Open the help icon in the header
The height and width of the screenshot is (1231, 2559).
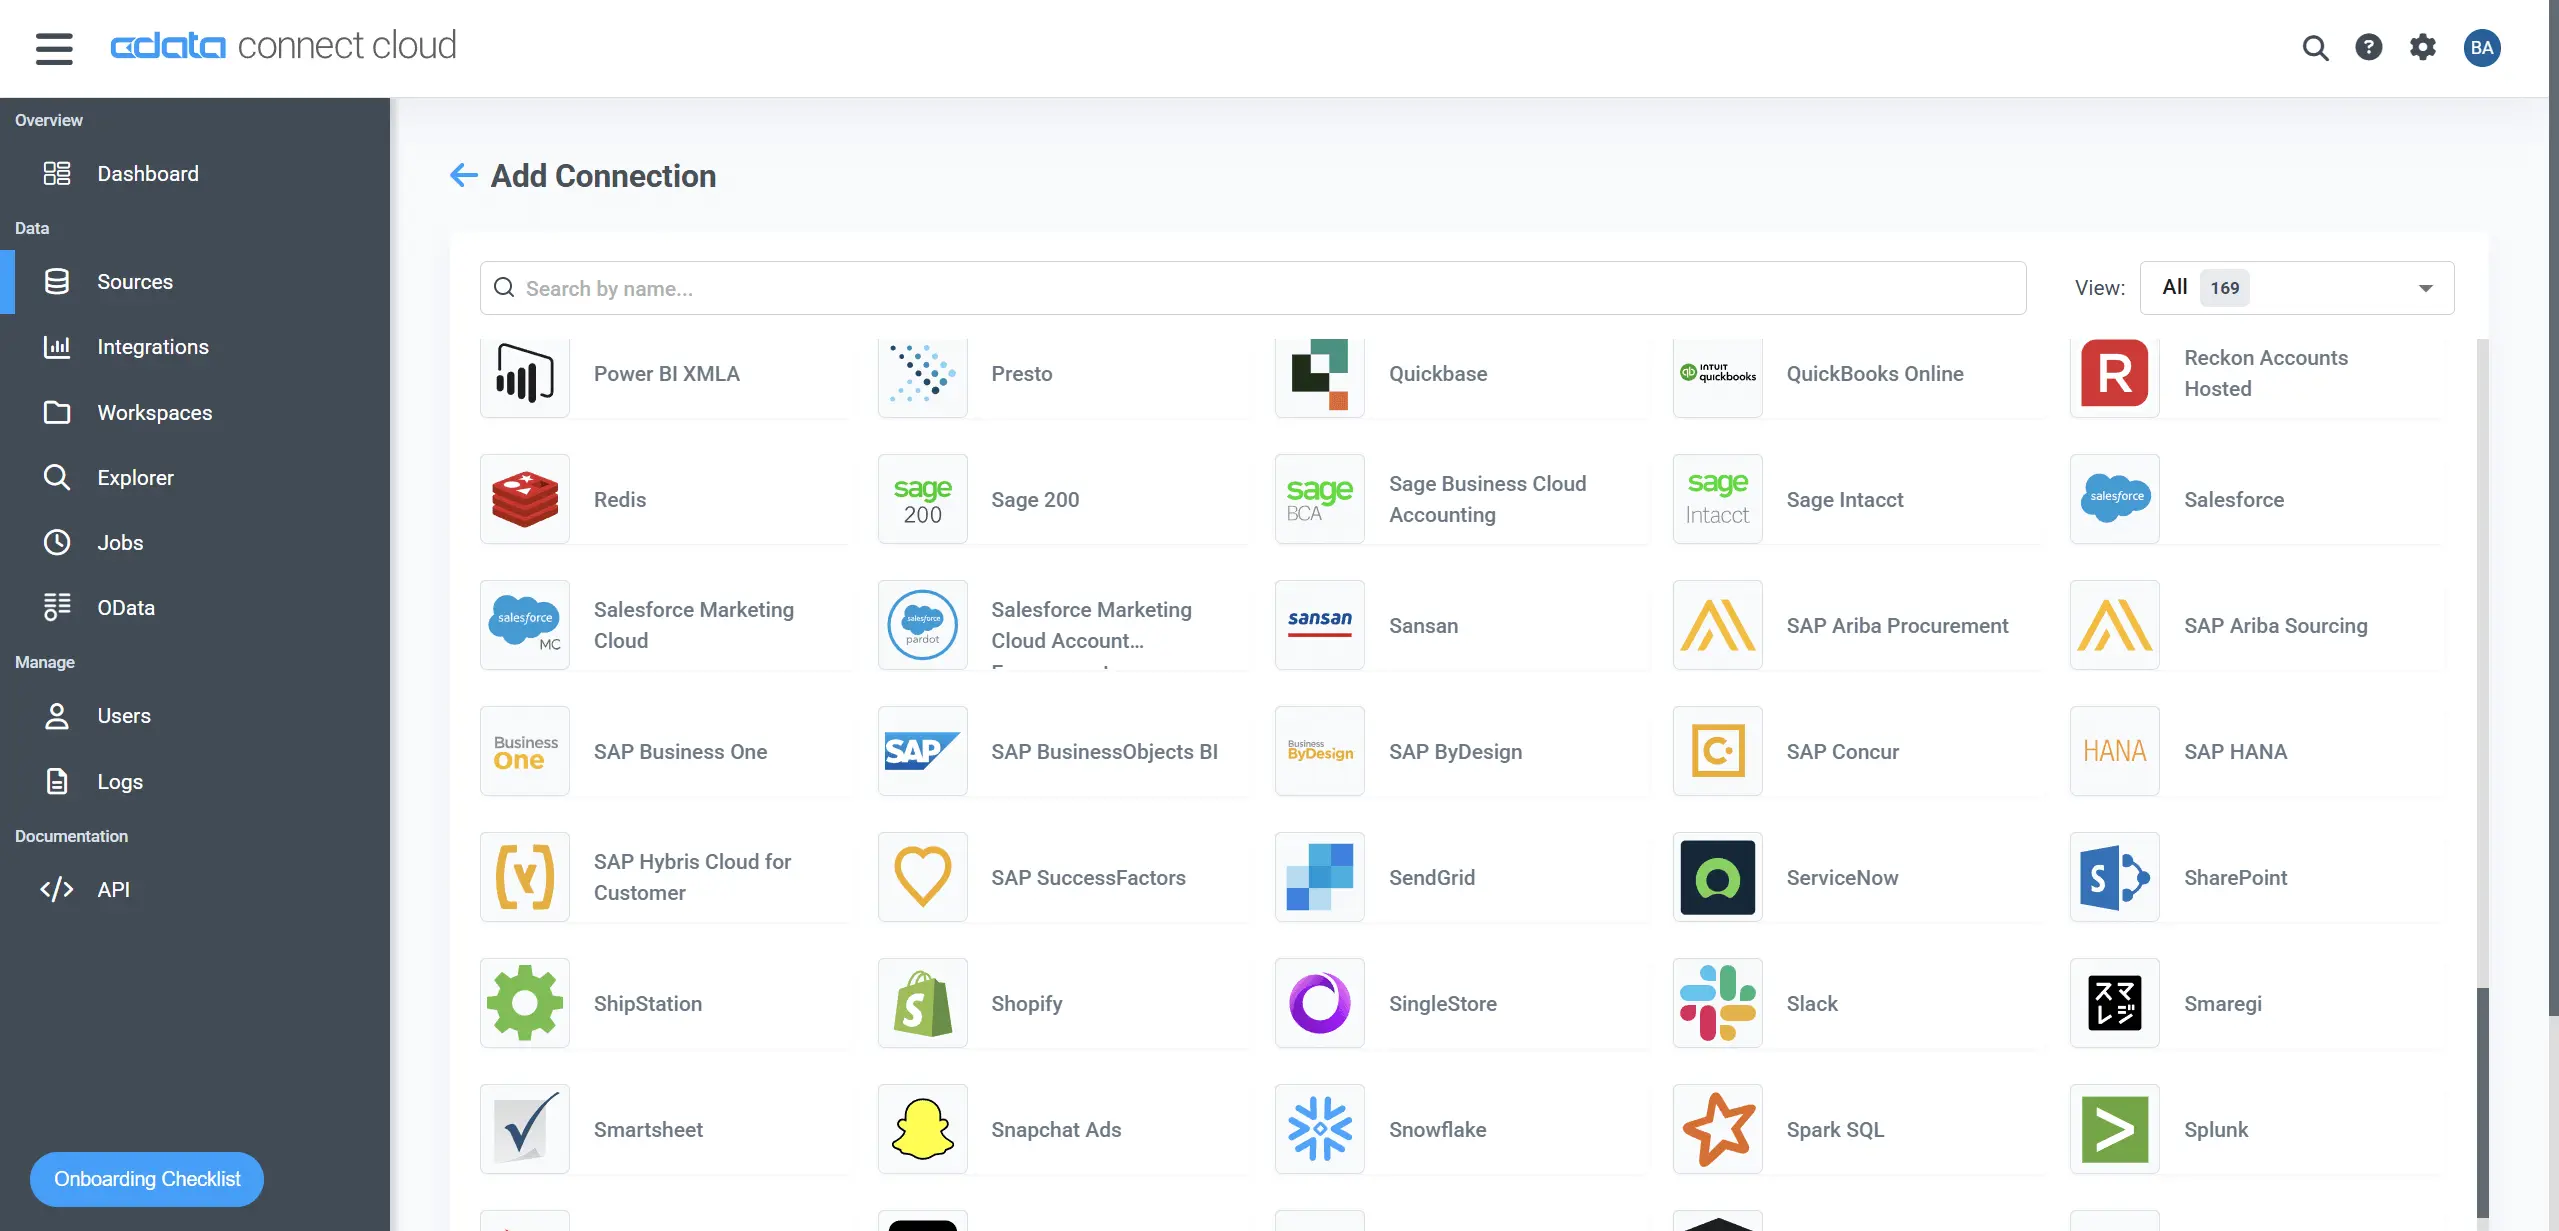coord(2368,47)
